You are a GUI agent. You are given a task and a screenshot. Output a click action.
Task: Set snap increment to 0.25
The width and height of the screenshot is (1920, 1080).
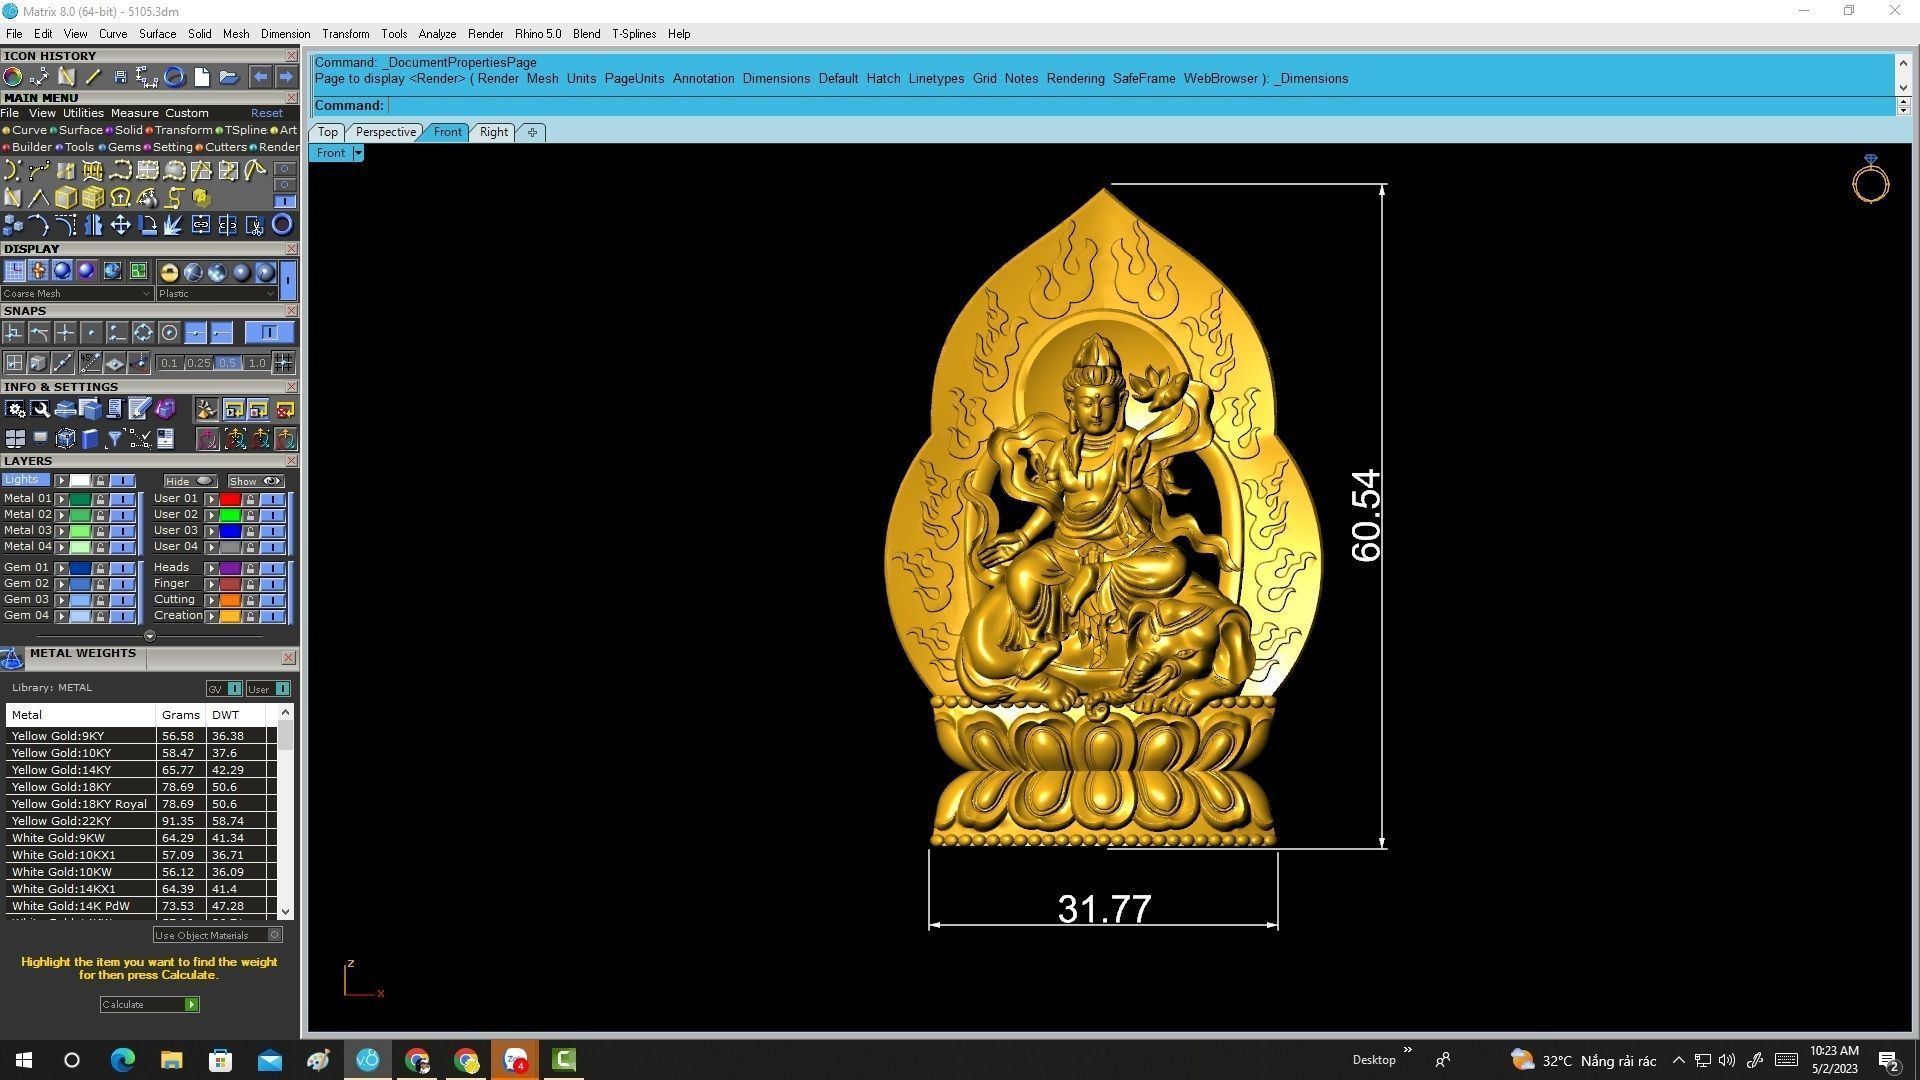(x=199, y=363)
